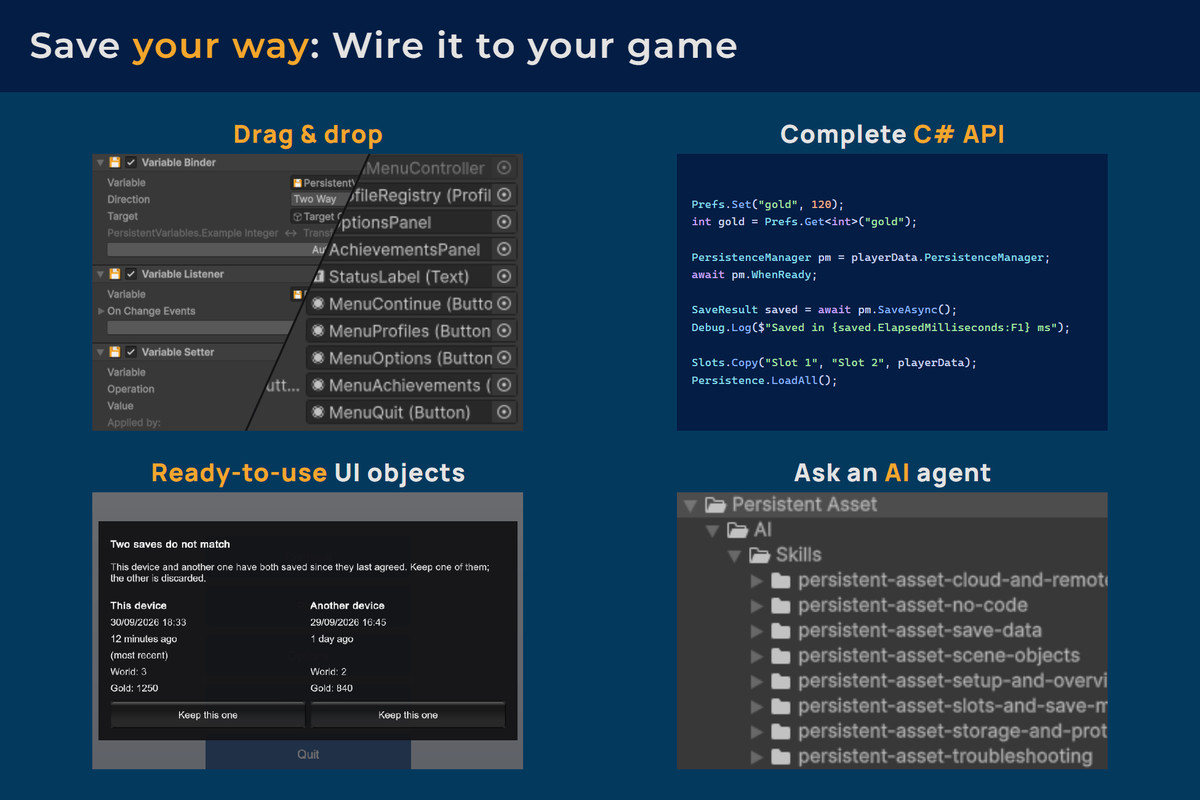Open object picker next to MenuContinue (Button)
Viewport: 1200px width, 800px height.
click(x=504, y=303)
